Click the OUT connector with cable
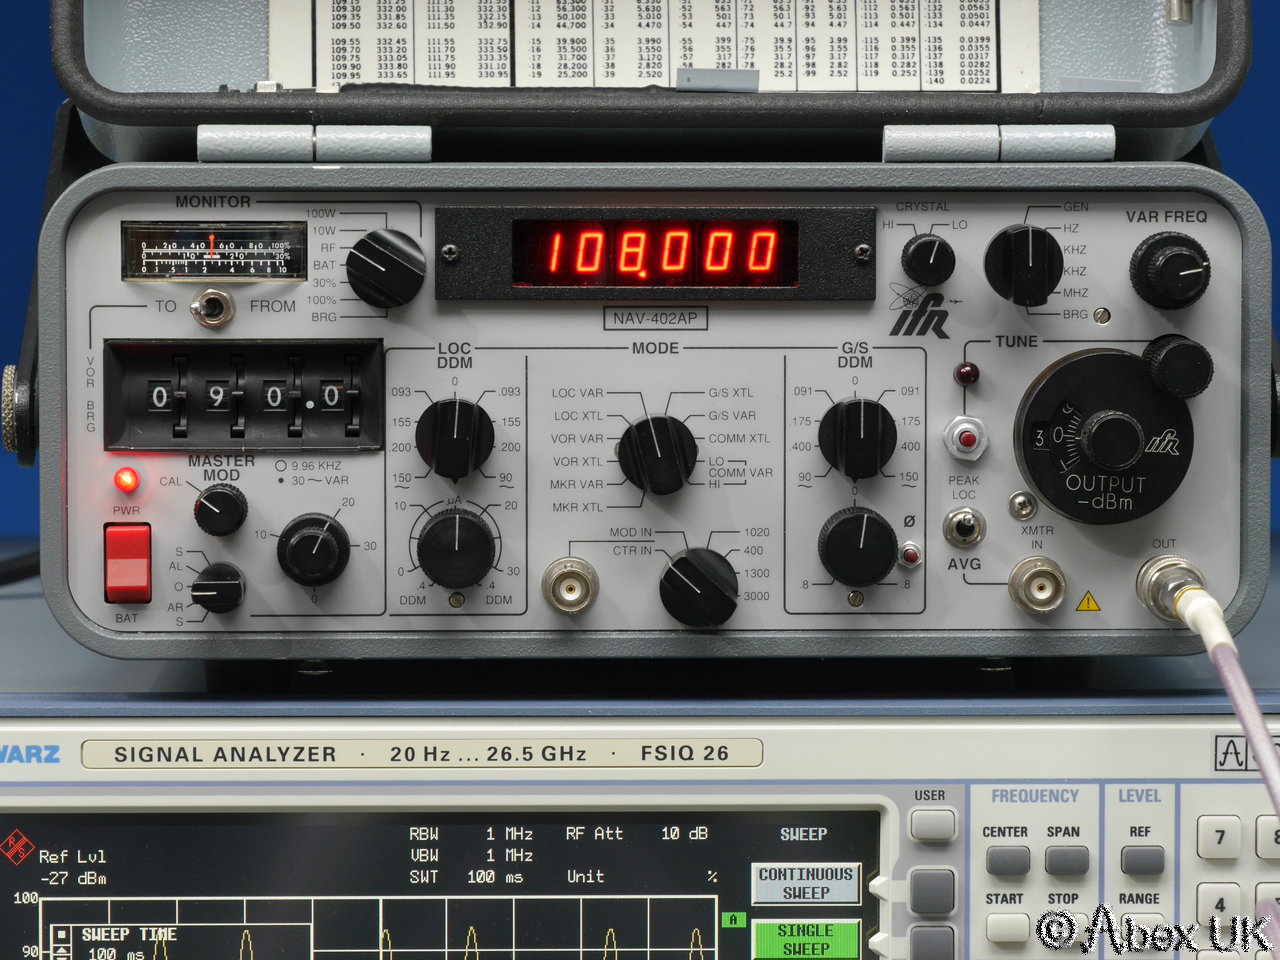 click(1167, 583)
